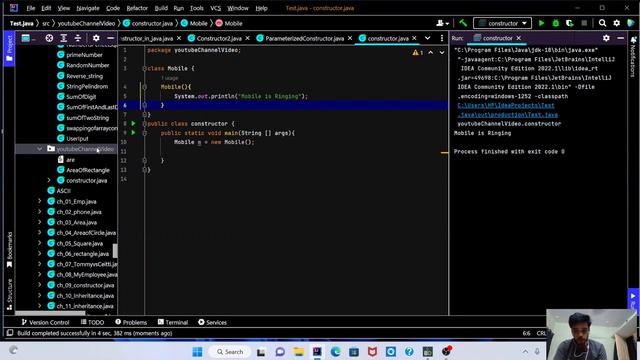
Task: Close the constructor.java editor tab
Action: pos(414,38)
